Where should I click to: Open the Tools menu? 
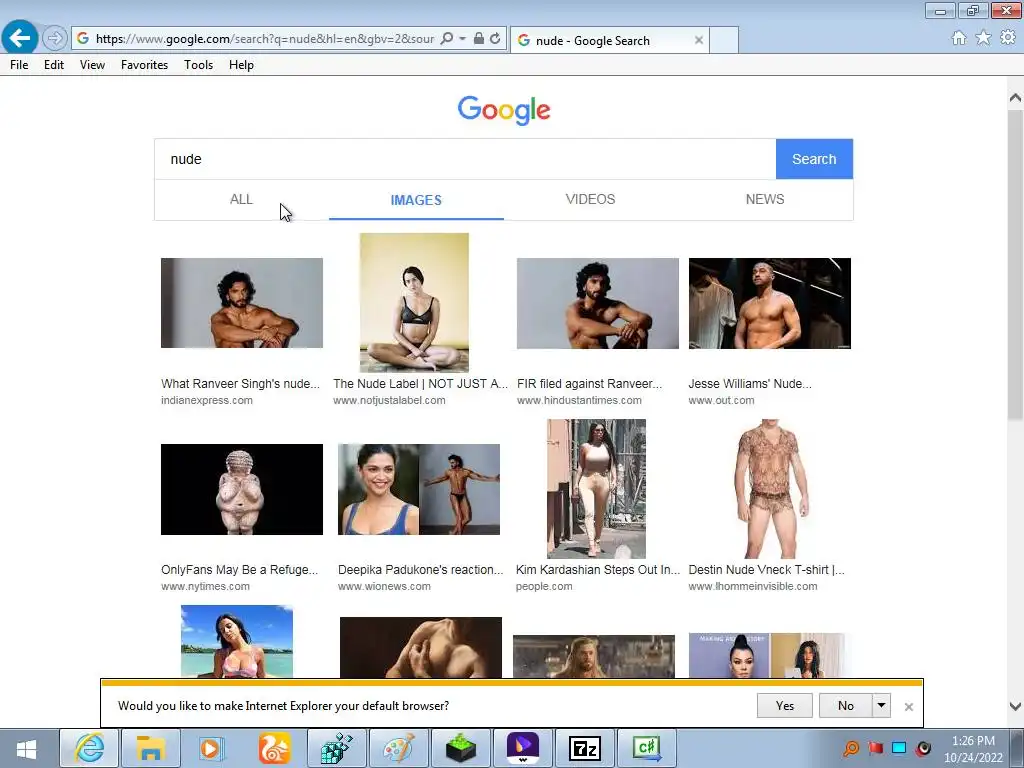click(199, 65)
